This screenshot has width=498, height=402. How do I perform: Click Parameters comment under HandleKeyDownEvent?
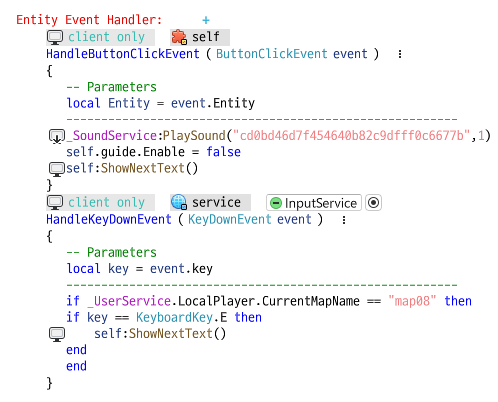[111, 252]
